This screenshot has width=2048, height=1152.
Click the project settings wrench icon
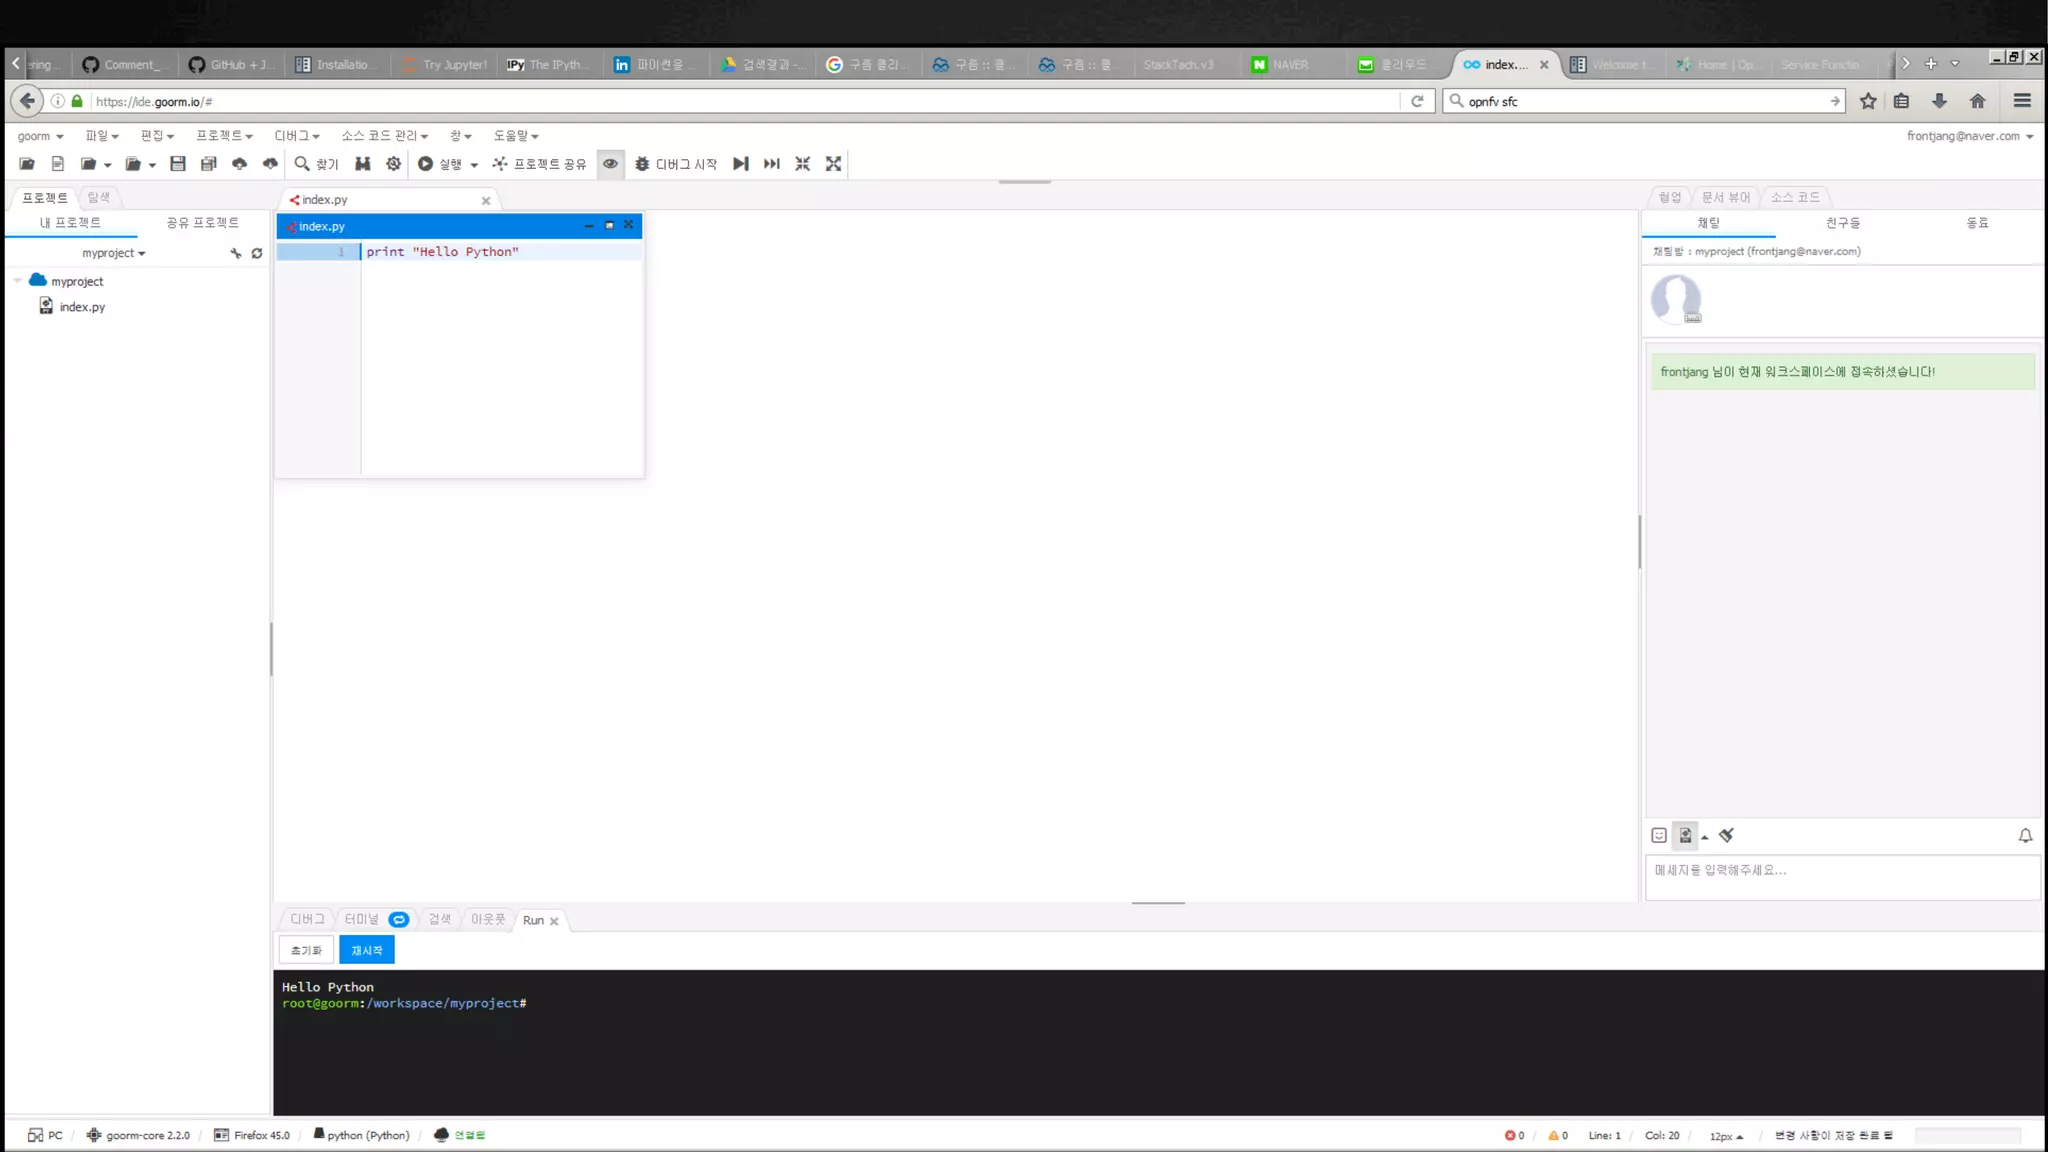tap(236, 254)
